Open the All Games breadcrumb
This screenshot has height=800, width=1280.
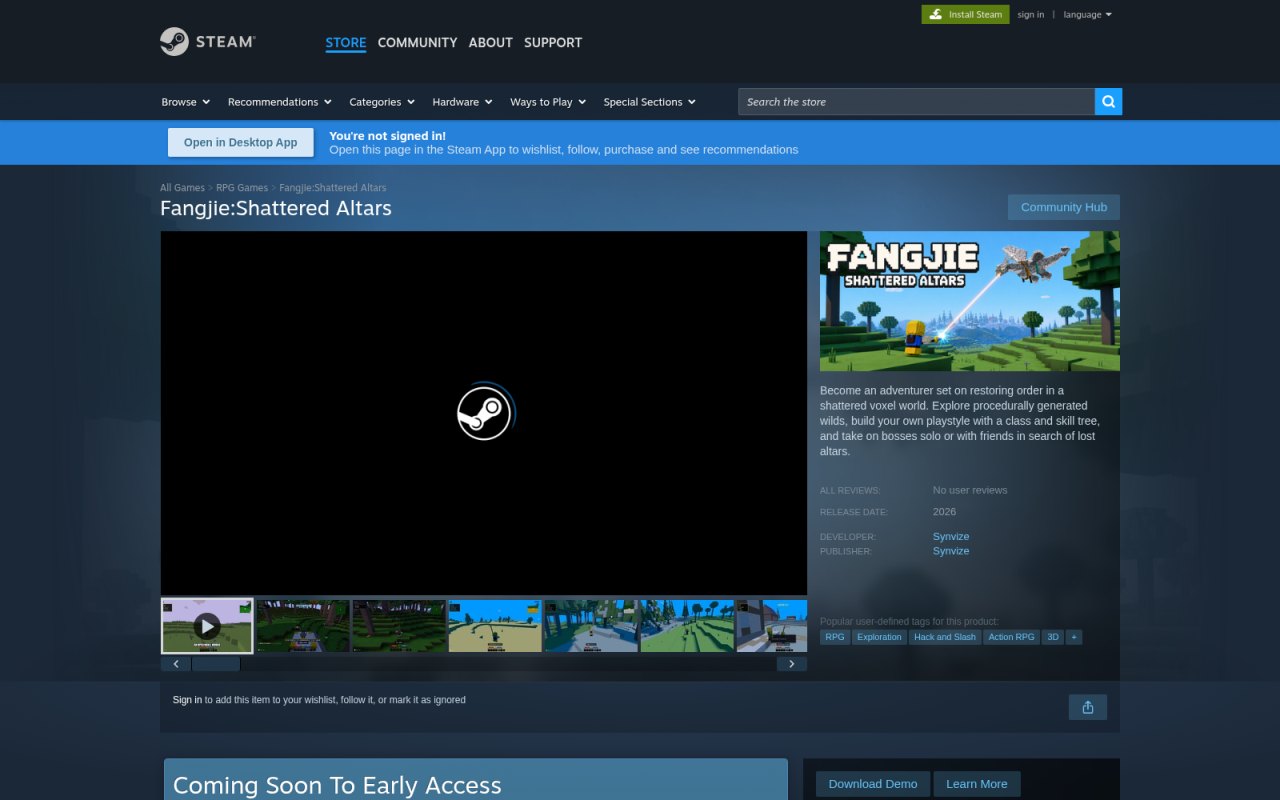[182, 188]
